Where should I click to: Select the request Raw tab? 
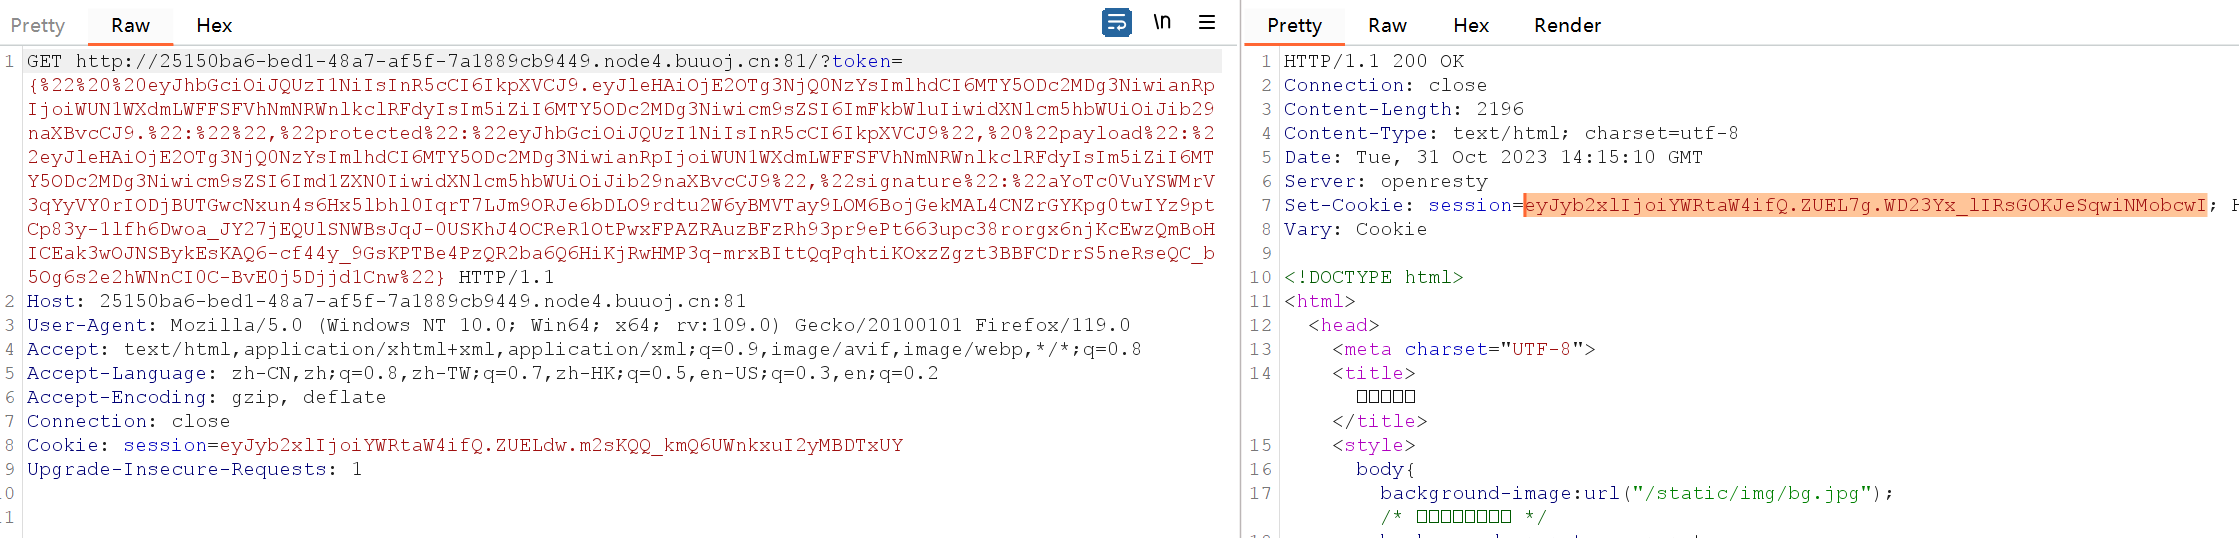tap(131, 25)
